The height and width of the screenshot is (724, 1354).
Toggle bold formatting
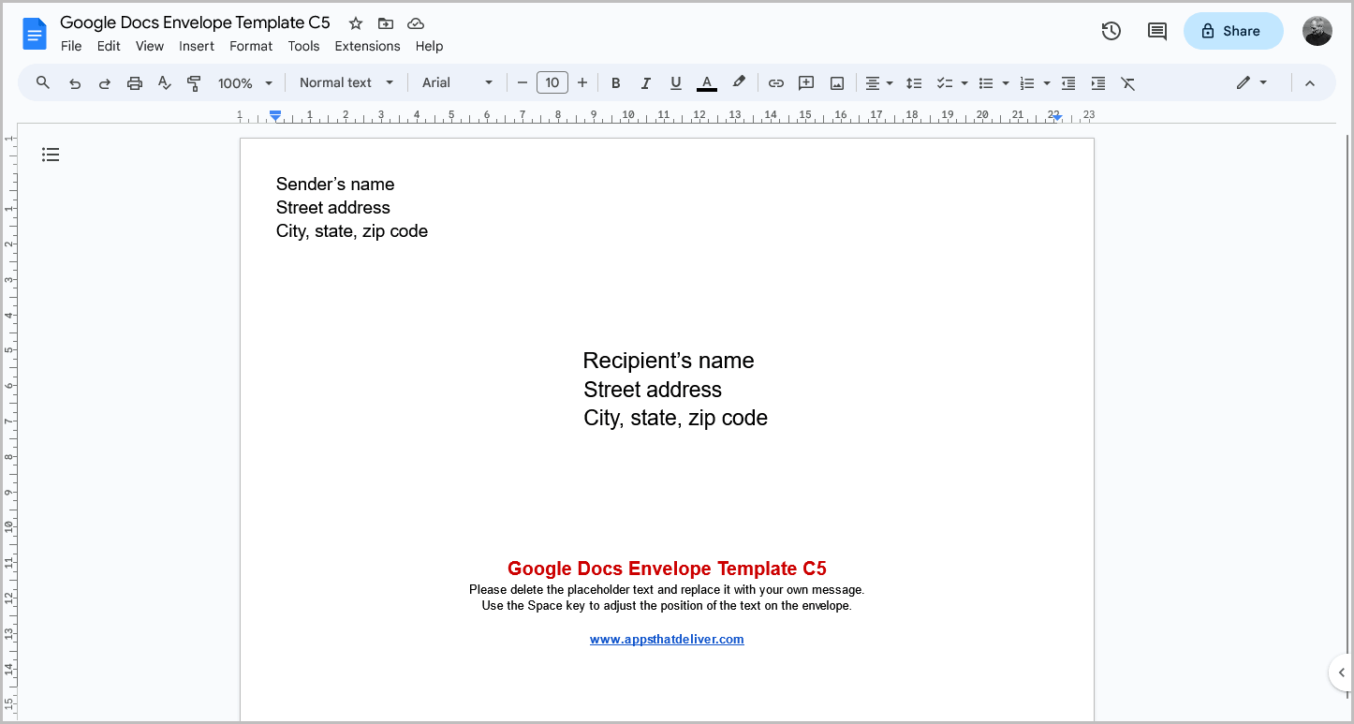[x=616, y=83]
